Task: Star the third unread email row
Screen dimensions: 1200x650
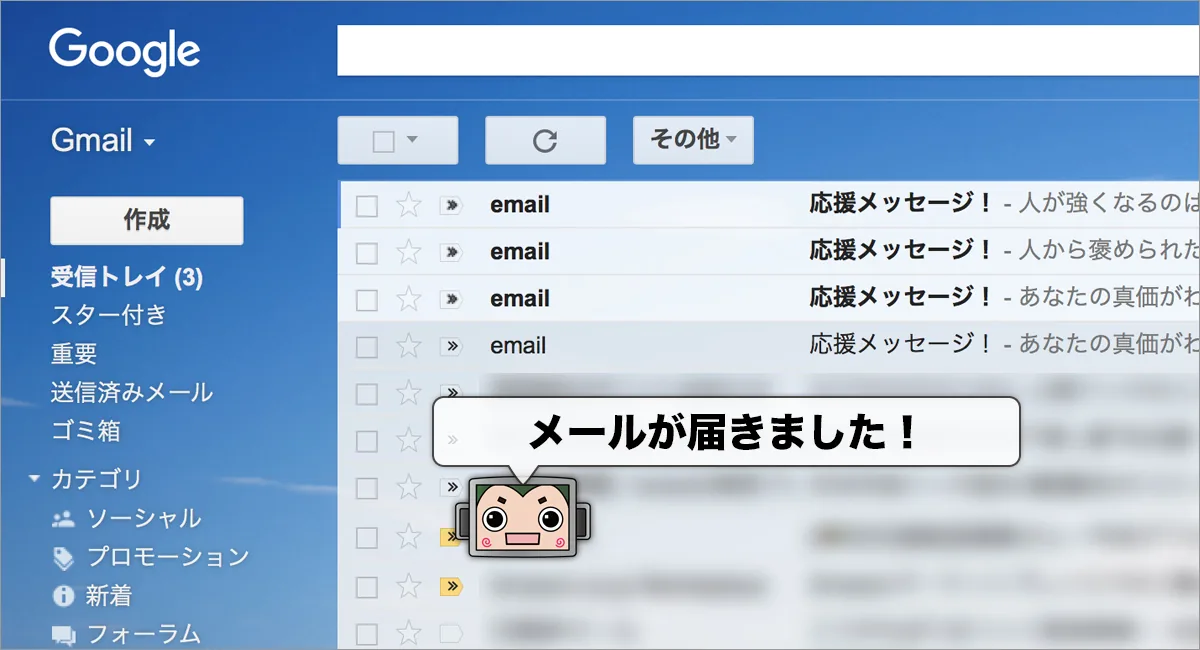Action: coord(408,298)
